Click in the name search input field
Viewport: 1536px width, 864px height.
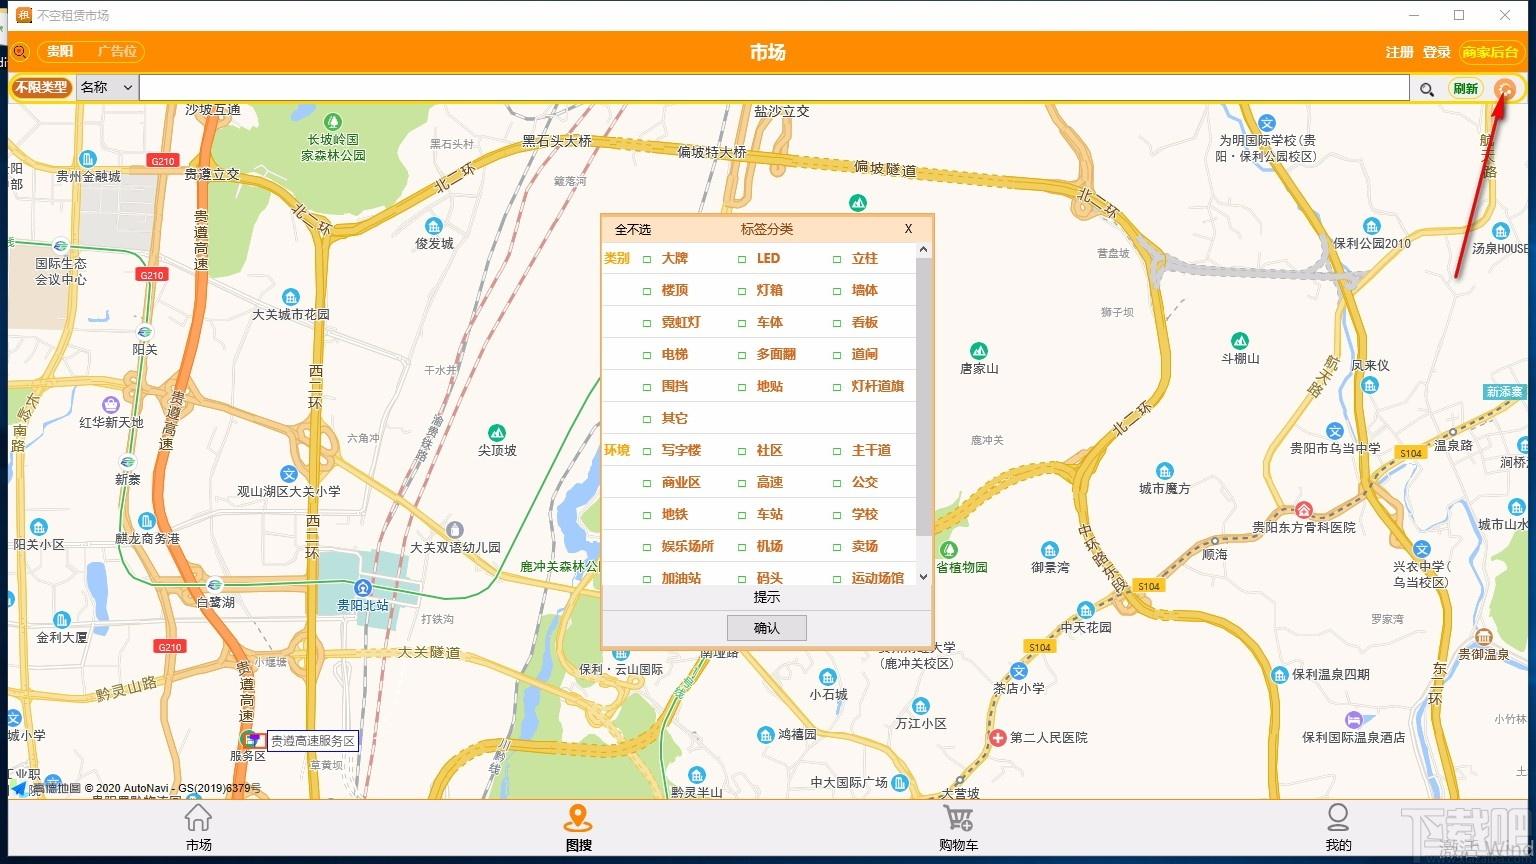[774, 88]
